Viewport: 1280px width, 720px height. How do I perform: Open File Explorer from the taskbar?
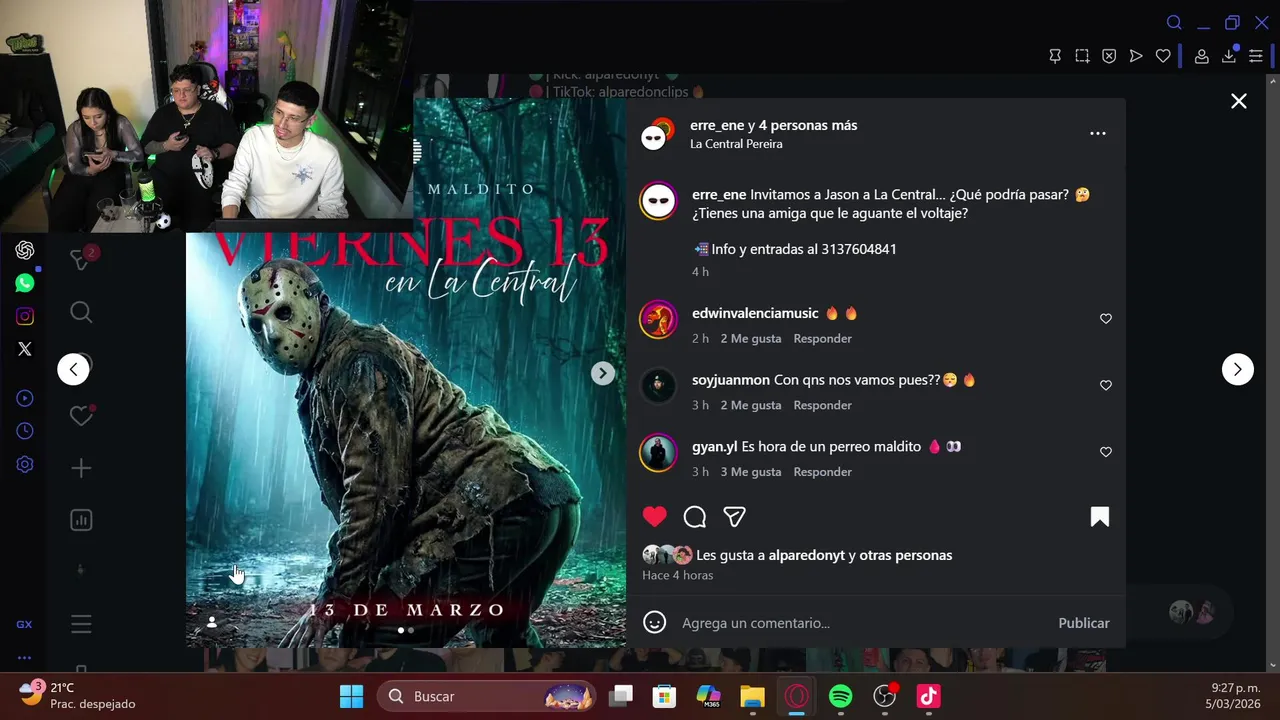click(x=752, y=696)
